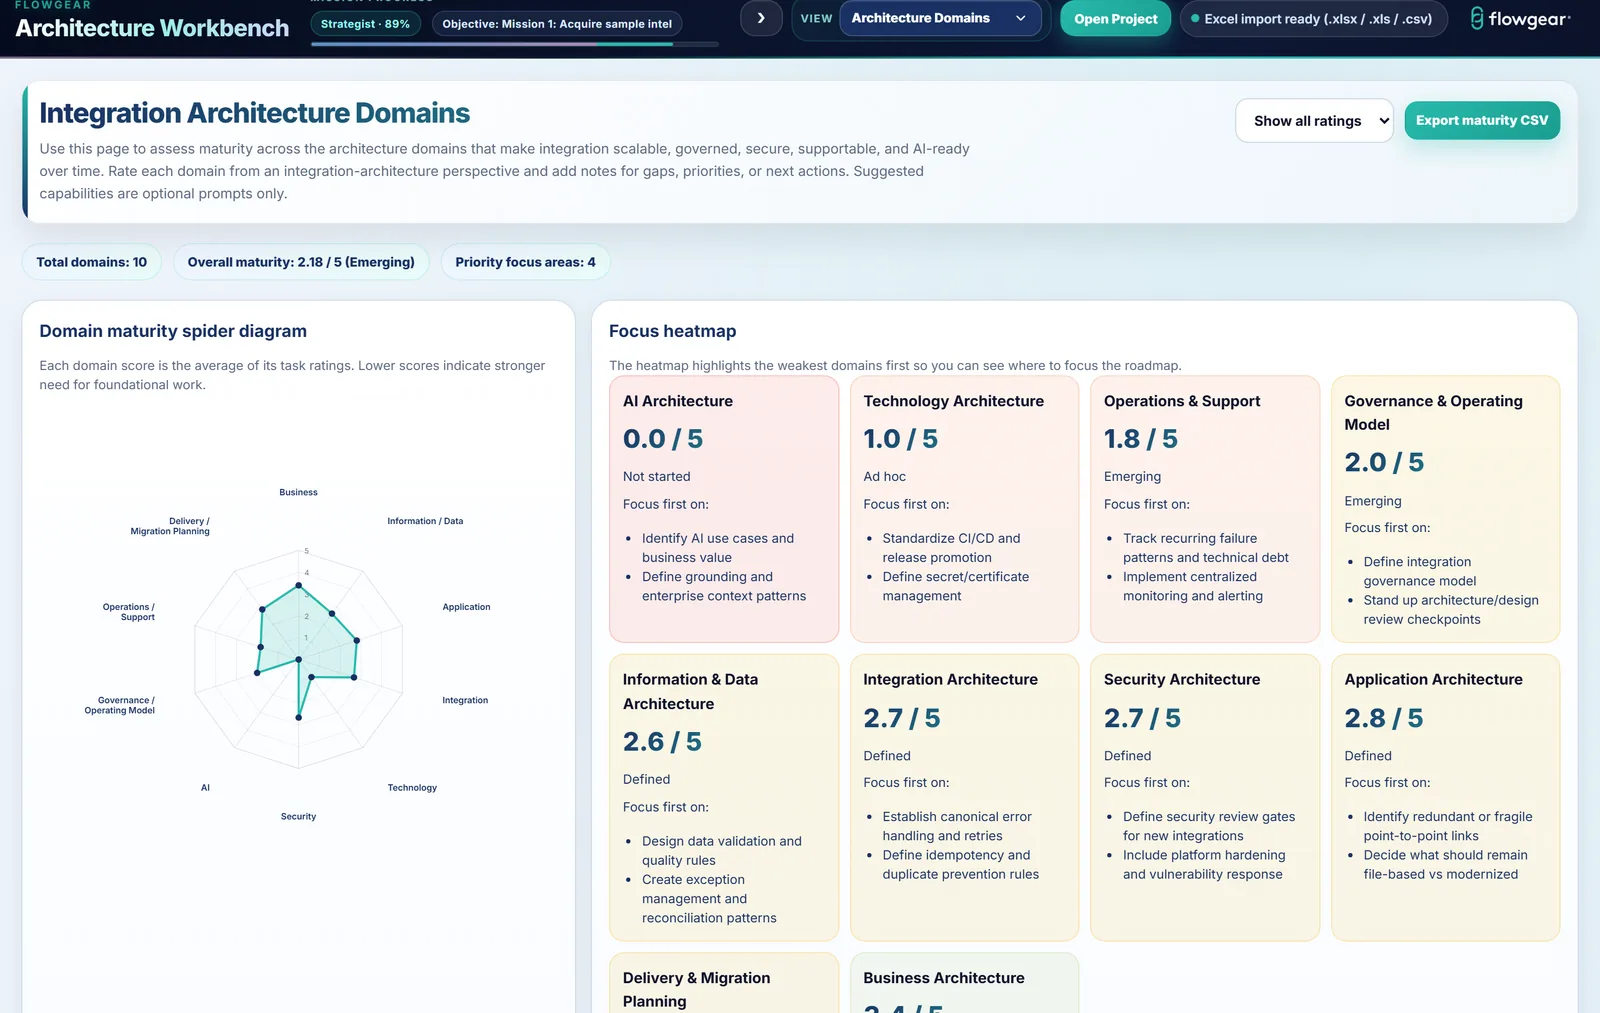Click 'Standardize CI/CD and release promotion' bullet
This screenshot has height=1013, width=1600.
951,548
